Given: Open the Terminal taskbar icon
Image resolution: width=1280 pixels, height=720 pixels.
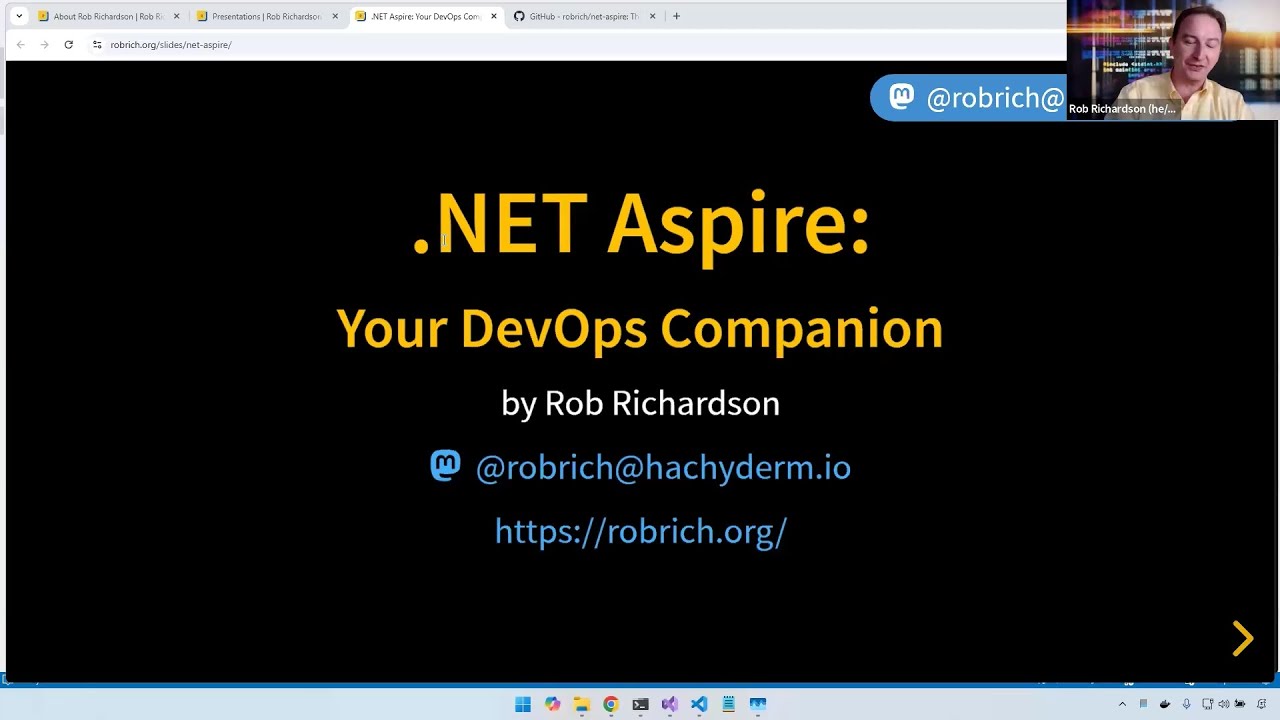Looking at the screenshot, I should [640, 704].
